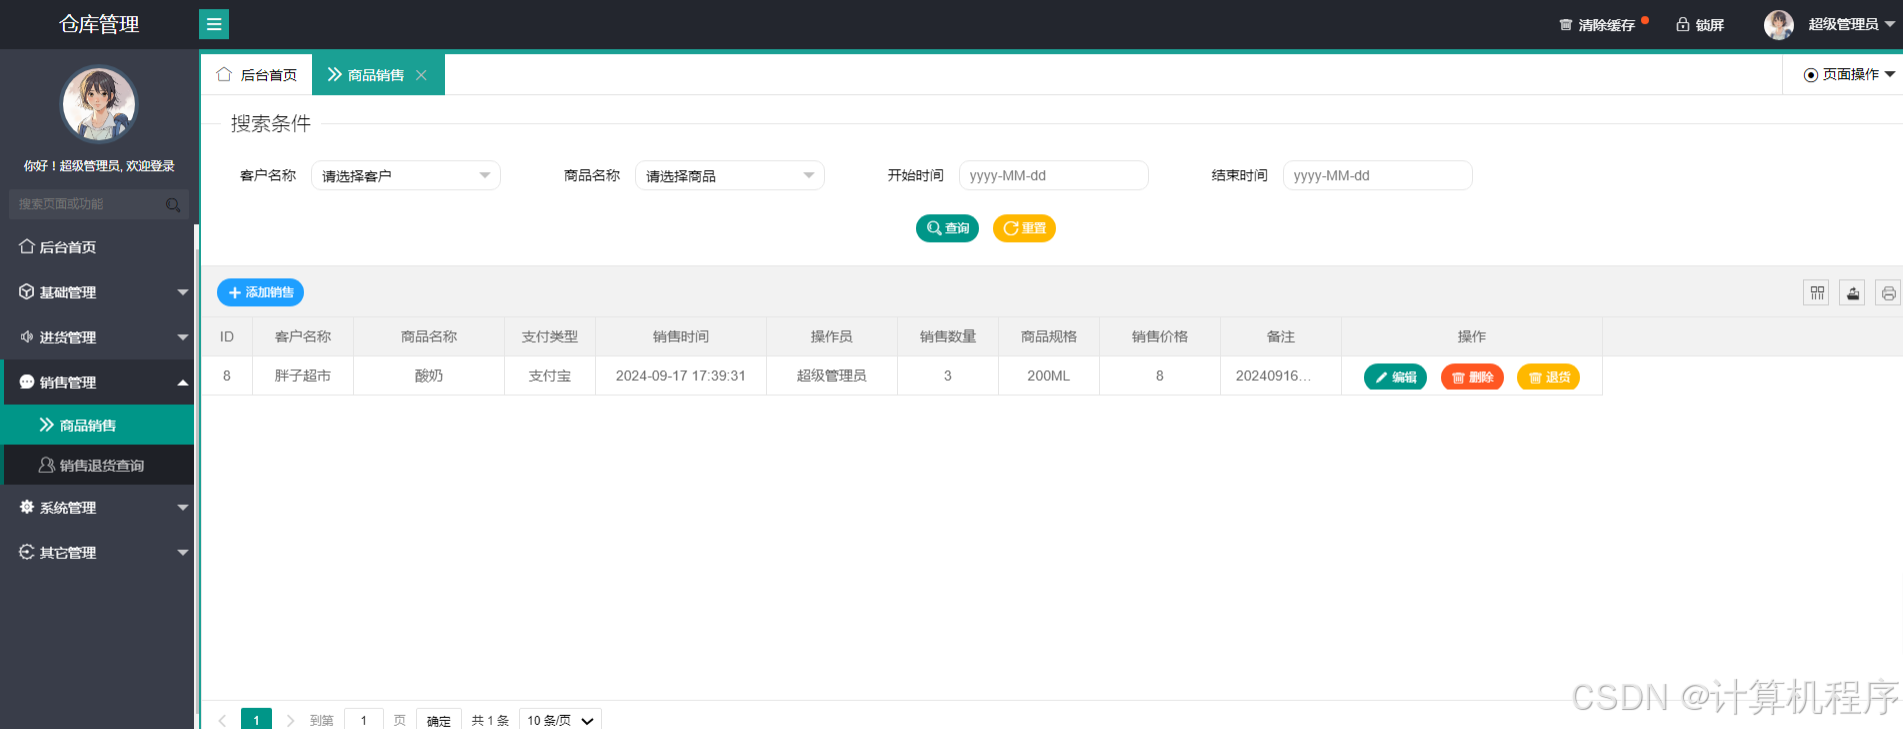Click the truncated 20240916… remark cell

tap(1281, 376)
